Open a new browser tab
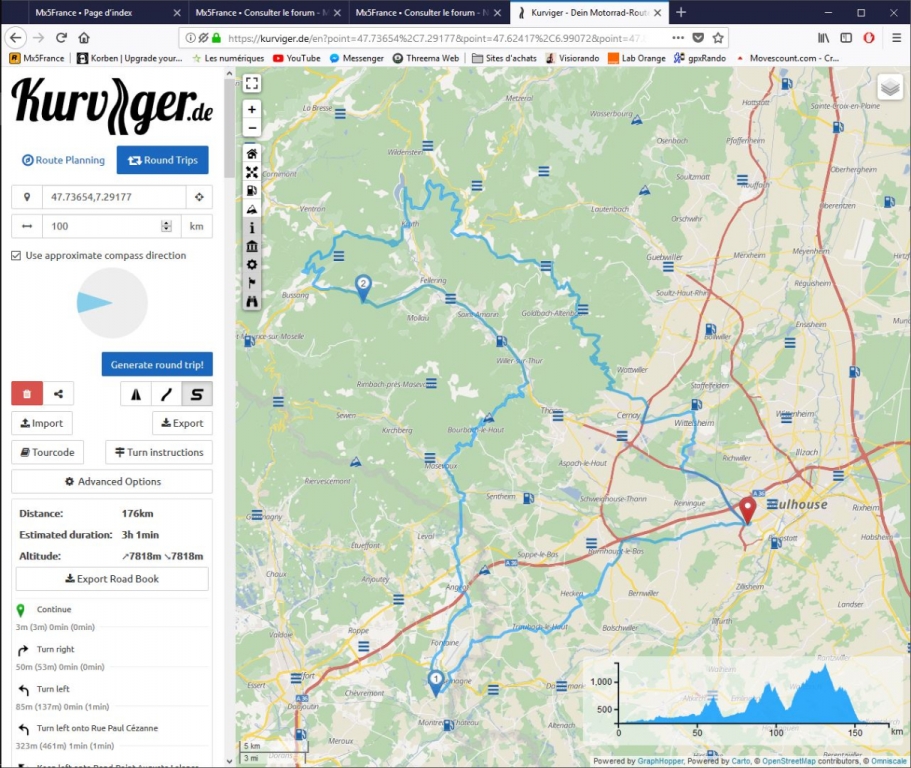This screenshot has height=768, width=911. [x=681, y=12]
